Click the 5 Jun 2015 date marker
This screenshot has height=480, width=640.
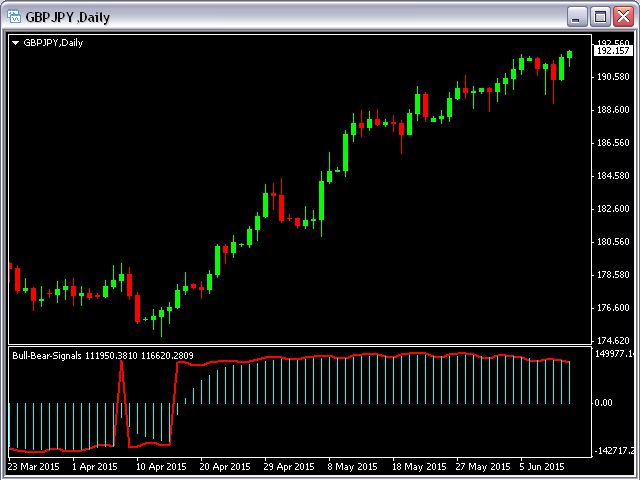(x=542, y=467)
